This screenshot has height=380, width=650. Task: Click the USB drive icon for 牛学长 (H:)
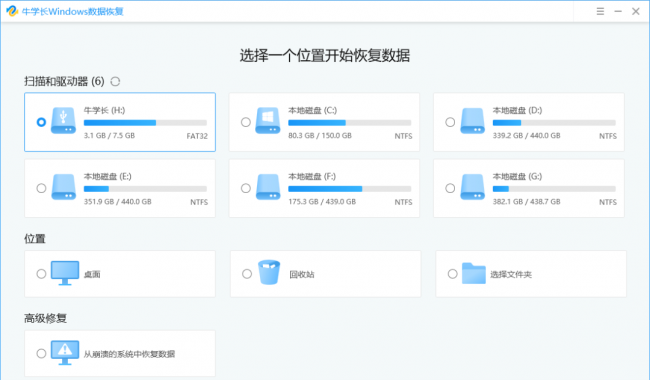(x=63, y=121)
